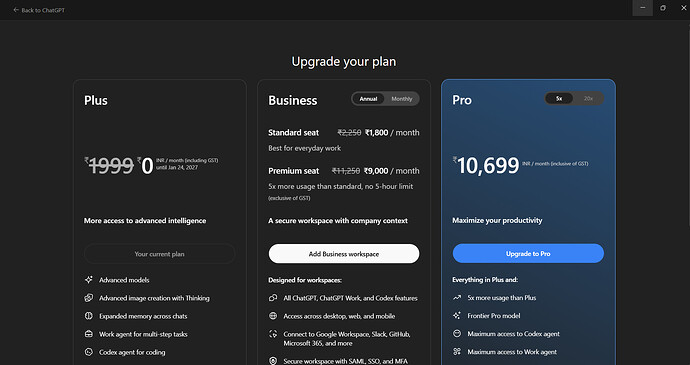Click the ₹10,699 Pro price
The image size is (690, 365).
(486, 165)
